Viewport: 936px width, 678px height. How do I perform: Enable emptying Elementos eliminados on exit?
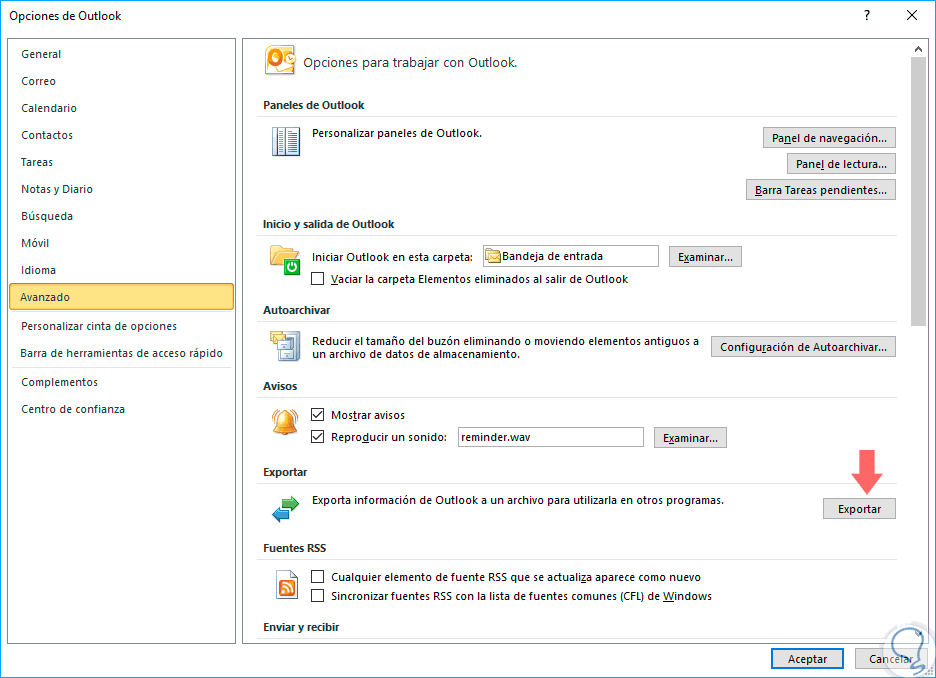(318, 279)
